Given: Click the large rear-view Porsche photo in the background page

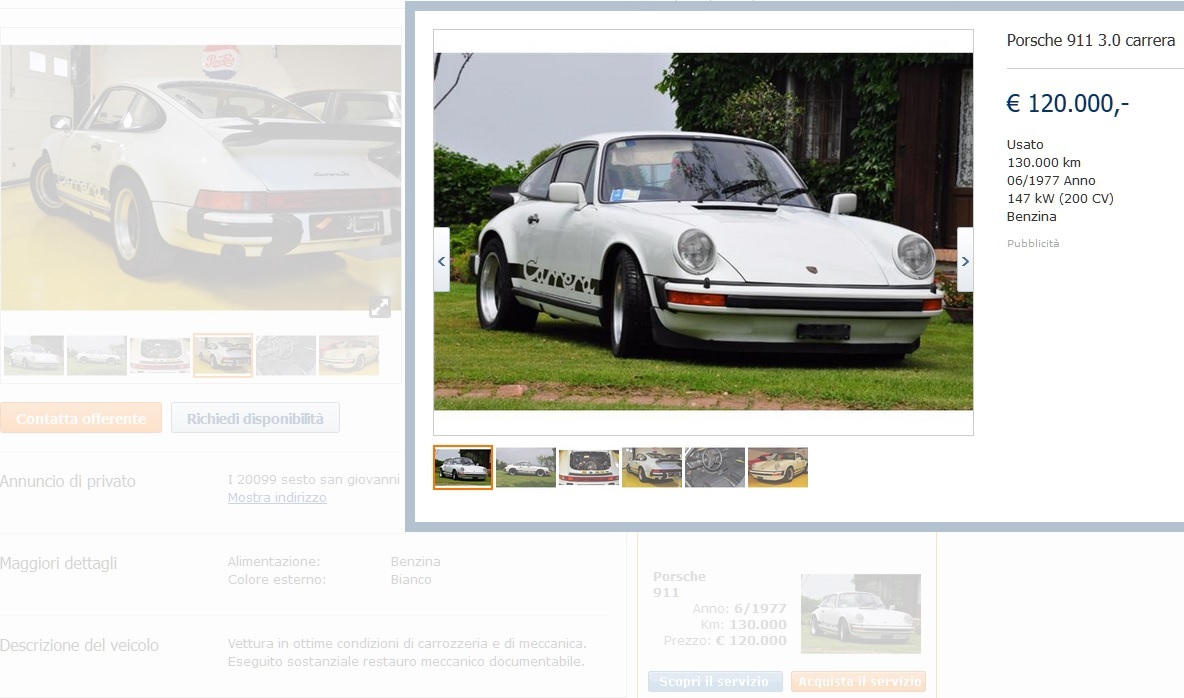Looking at the screenshot, I should click(201, 178).
